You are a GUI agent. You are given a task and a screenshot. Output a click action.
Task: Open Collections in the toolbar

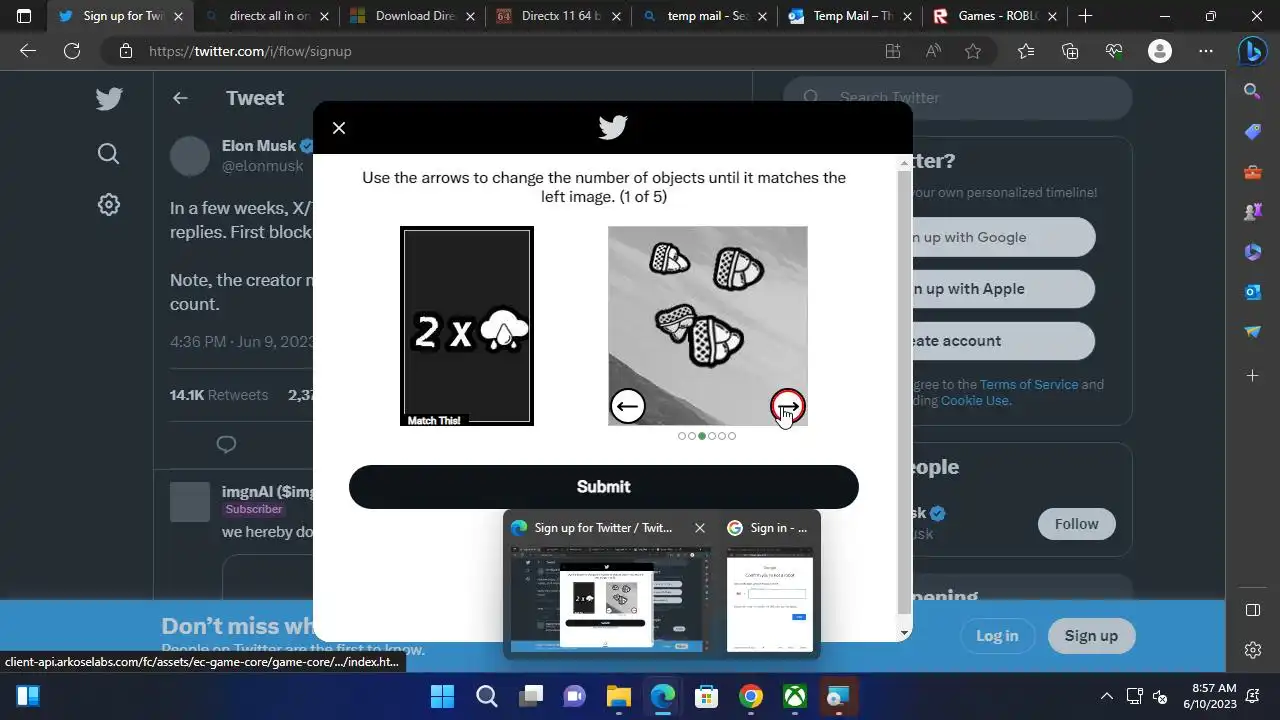(x=1070, y=51)
